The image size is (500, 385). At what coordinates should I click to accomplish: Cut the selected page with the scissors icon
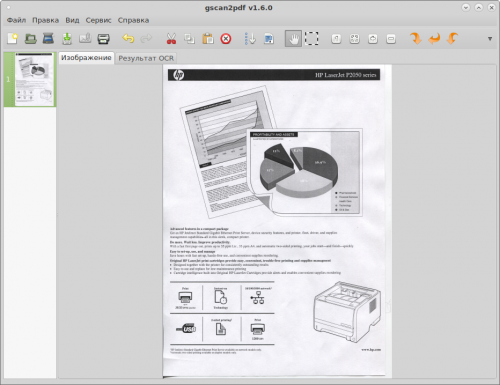171,39
